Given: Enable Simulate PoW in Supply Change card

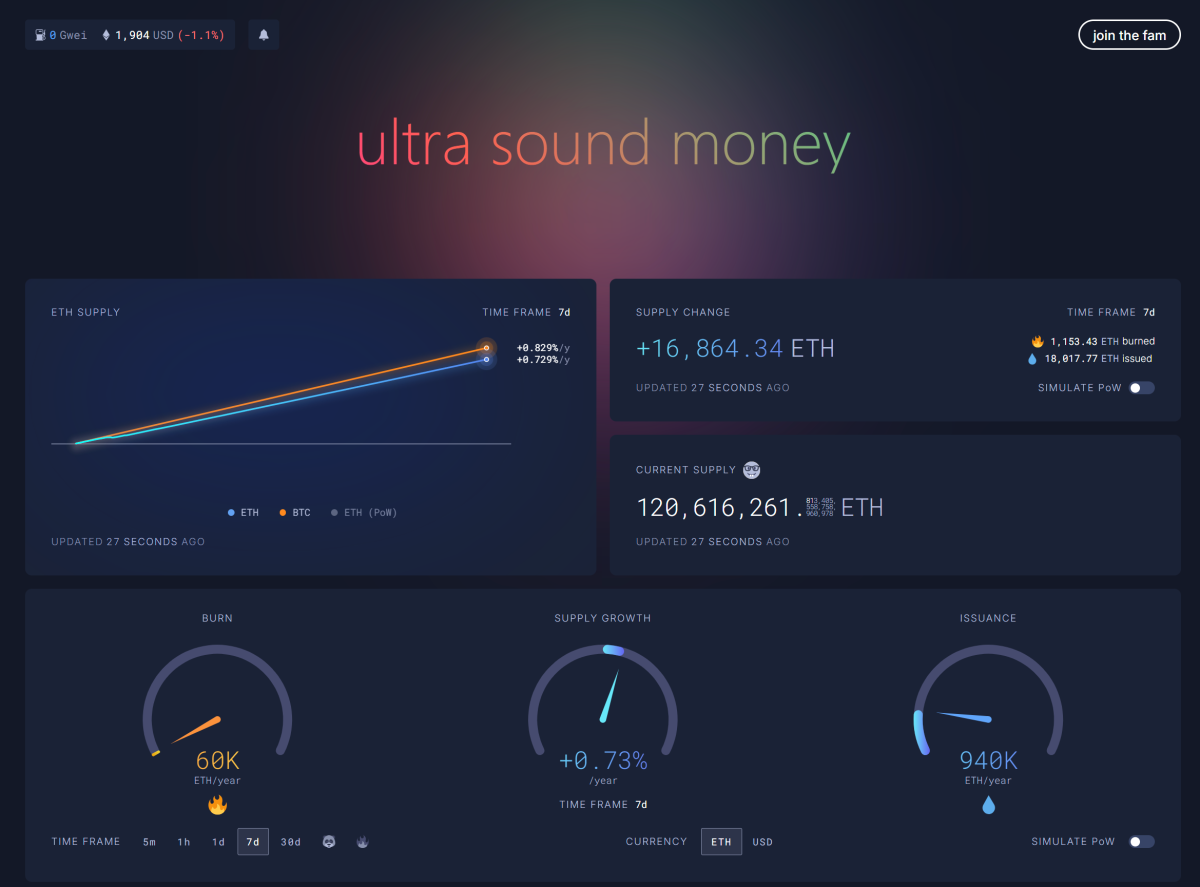Looking at the screenshot, I should pos(1141,388).
